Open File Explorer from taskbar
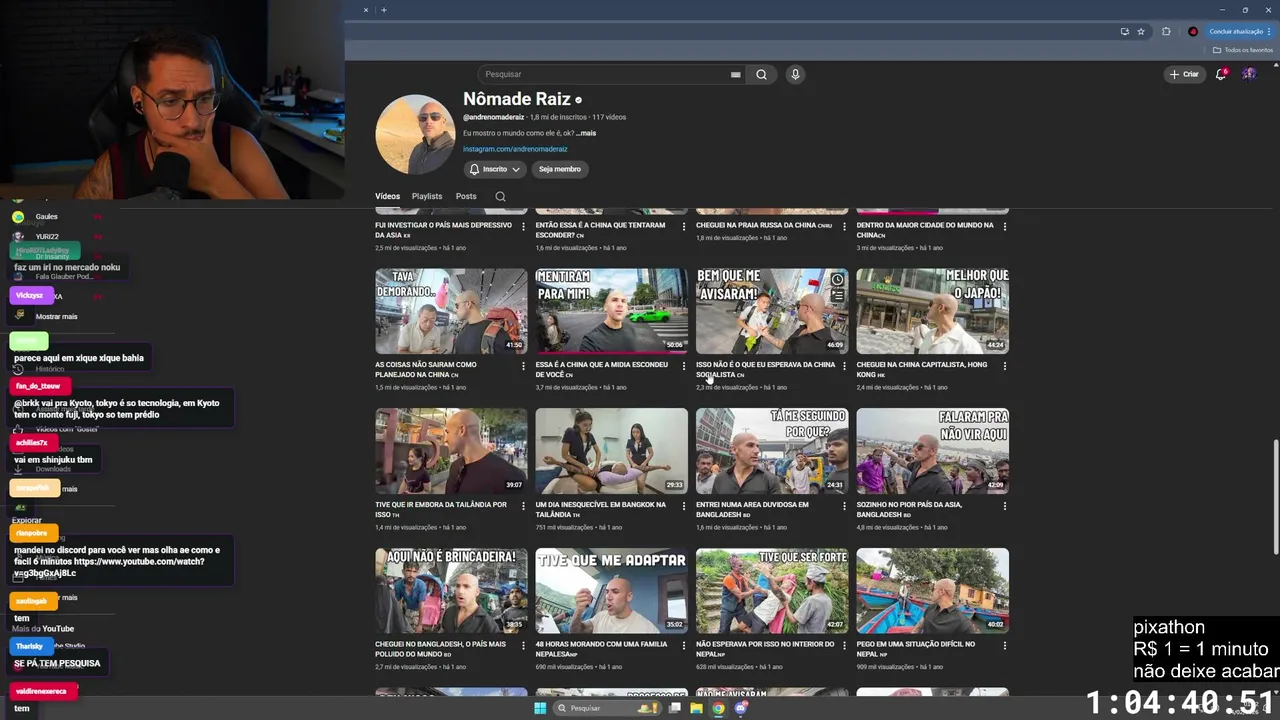 (x=696, y=708)
